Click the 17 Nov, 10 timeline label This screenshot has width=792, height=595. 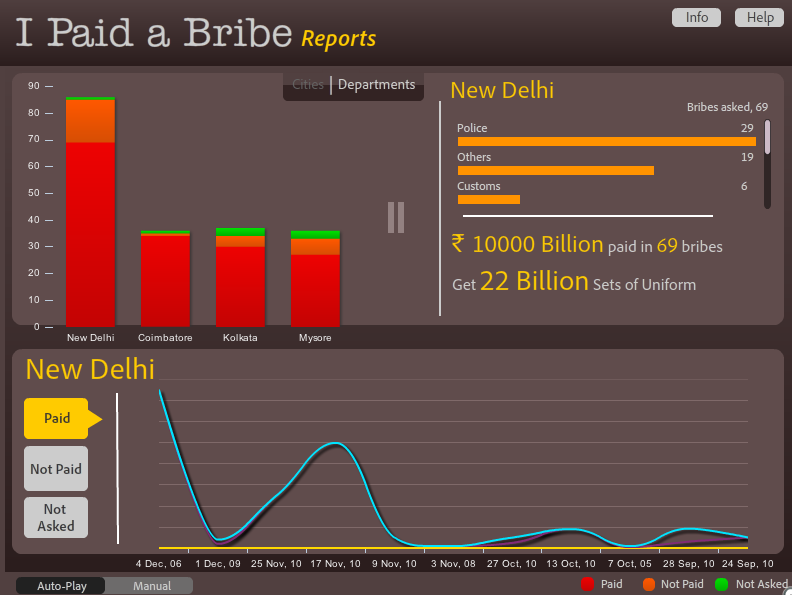(x=335, y=564)
